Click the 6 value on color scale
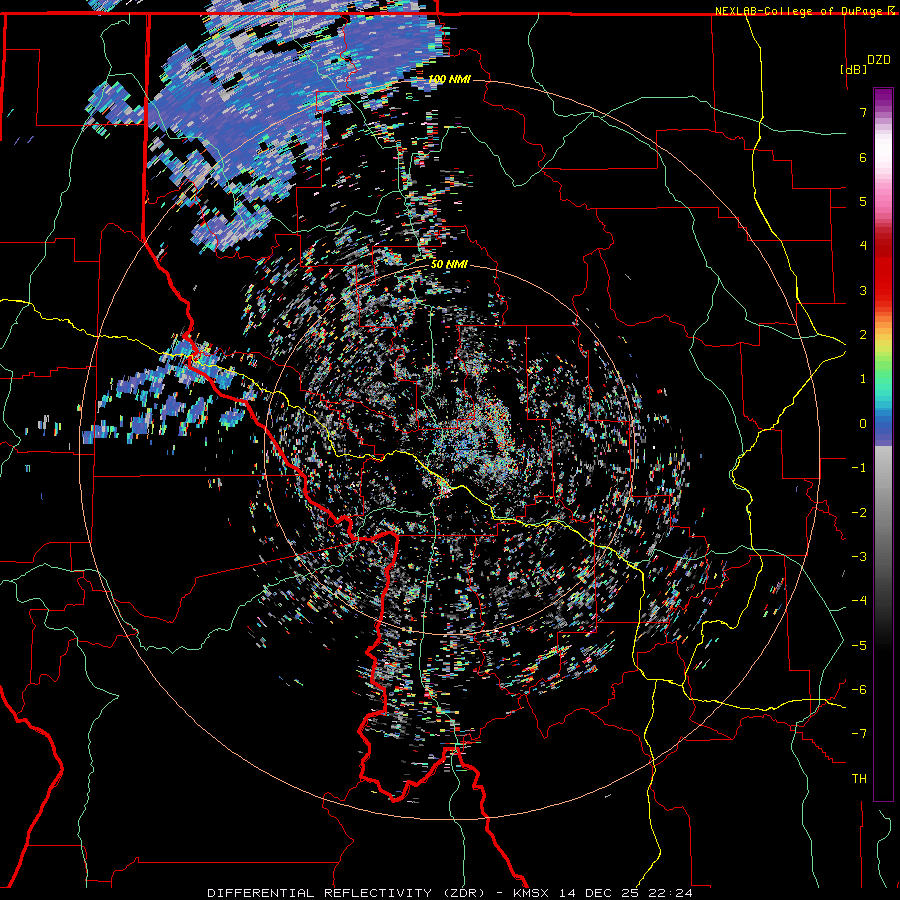 [863, 157]
